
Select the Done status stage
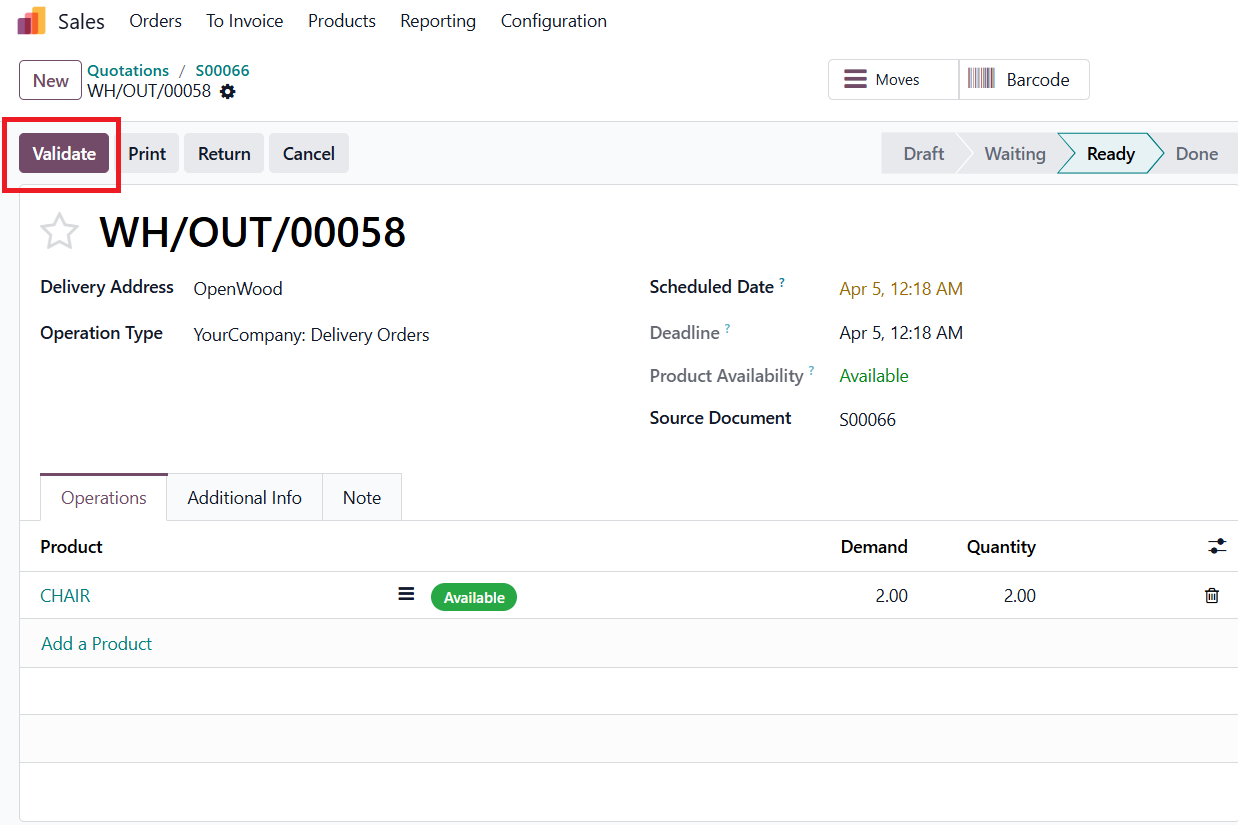coord(1196,154)
